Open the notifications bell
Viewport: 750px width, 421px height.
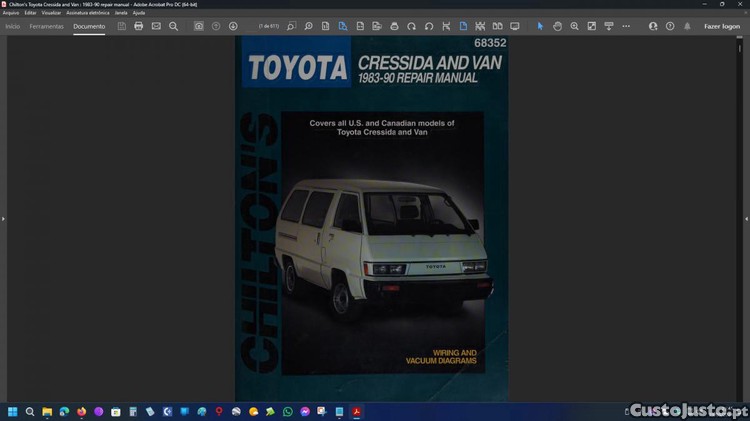[687, 26]
